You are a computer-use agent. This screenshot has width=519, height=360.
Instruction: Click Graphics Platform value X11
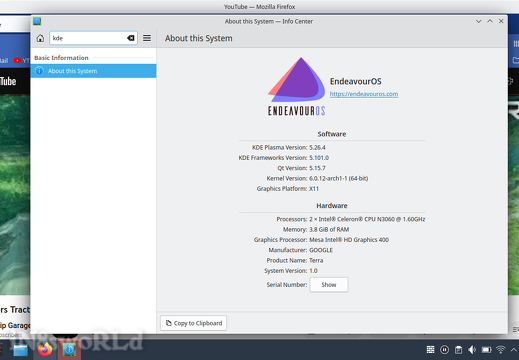pos(314,189)
